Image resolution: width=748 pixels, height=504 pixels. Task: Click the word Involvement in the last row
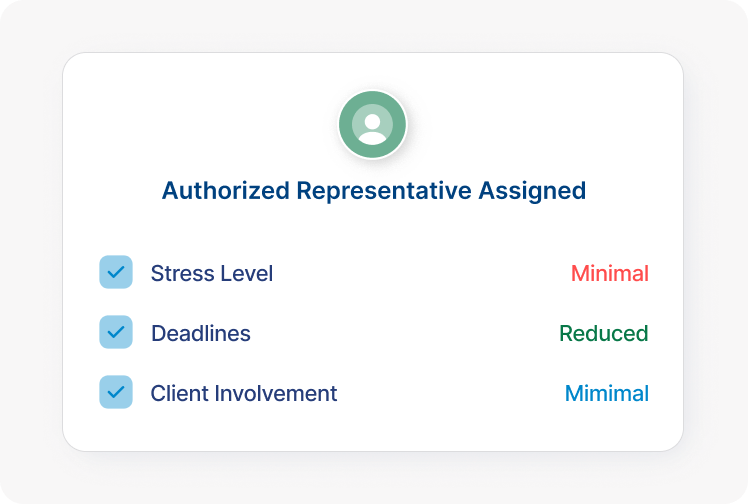point(279,393)
